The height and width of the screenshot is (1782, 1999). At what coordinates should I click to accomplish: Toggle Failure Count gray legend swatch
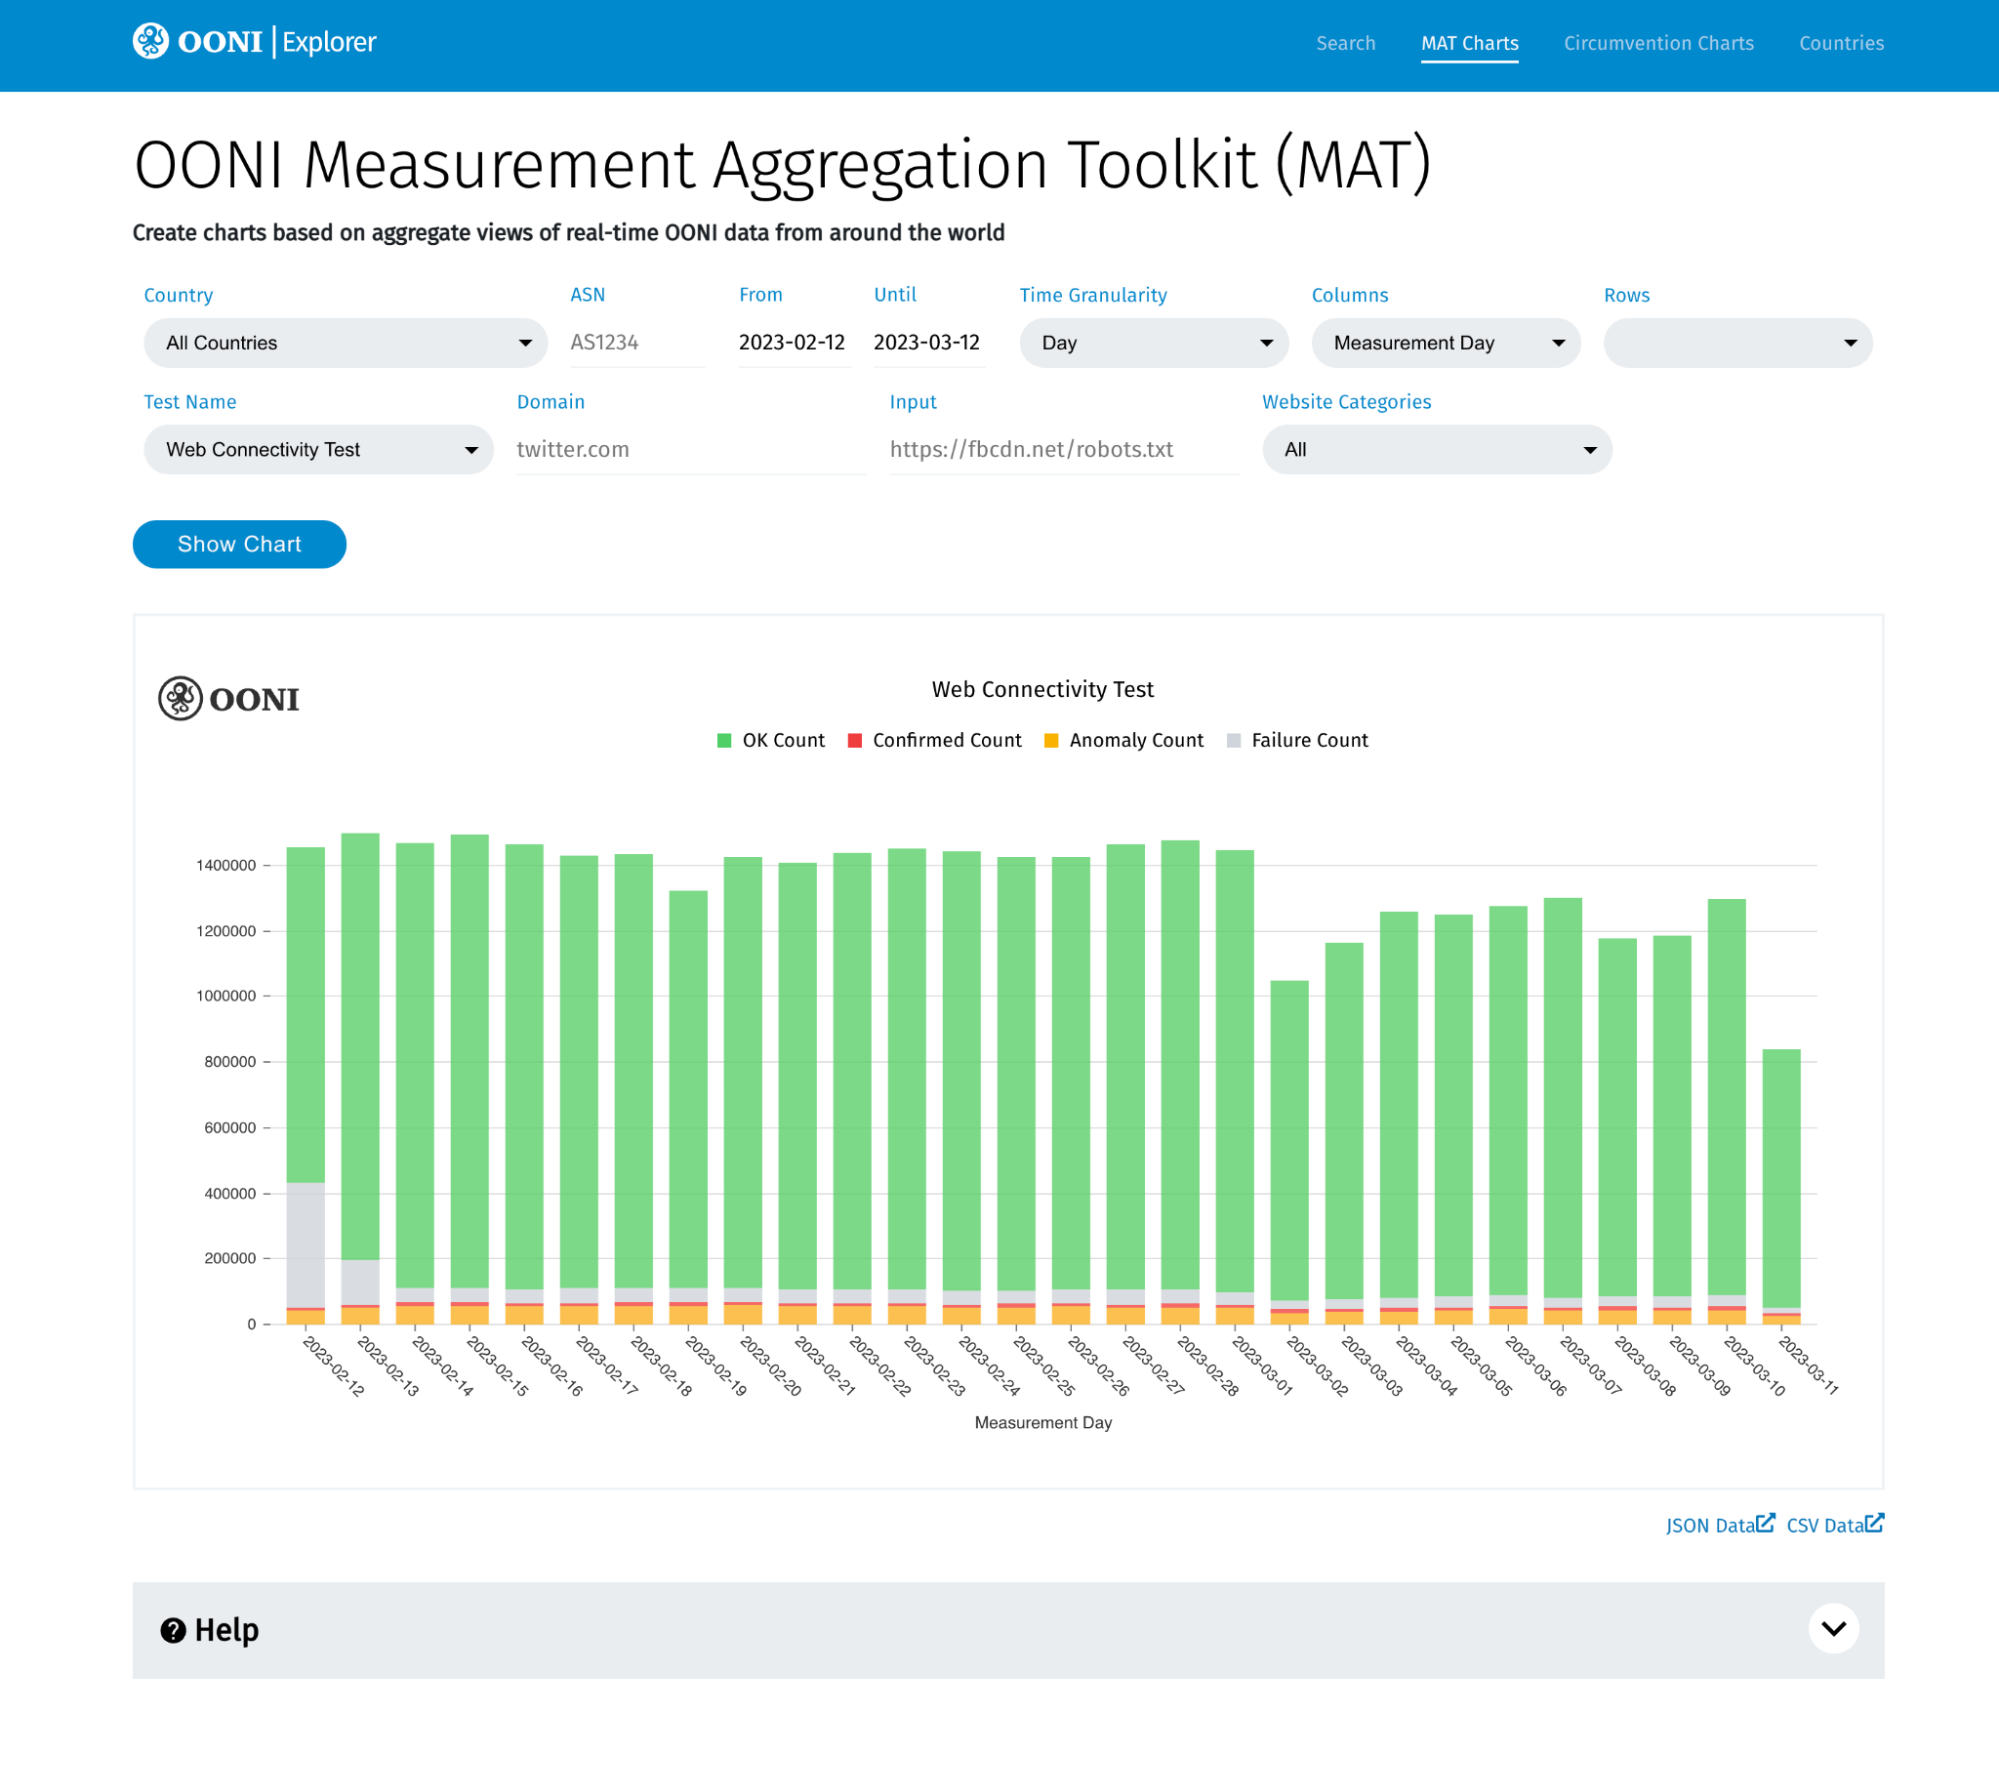tap(1234, 741)
